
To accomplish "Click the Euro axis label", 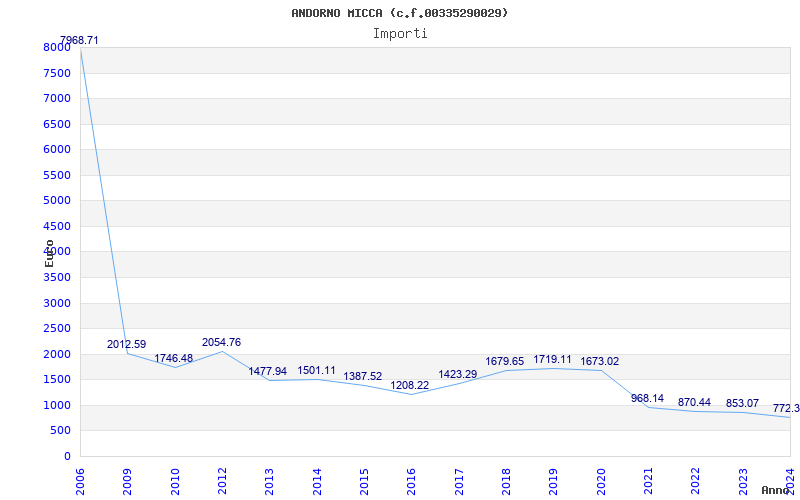I will coord(49,253).
